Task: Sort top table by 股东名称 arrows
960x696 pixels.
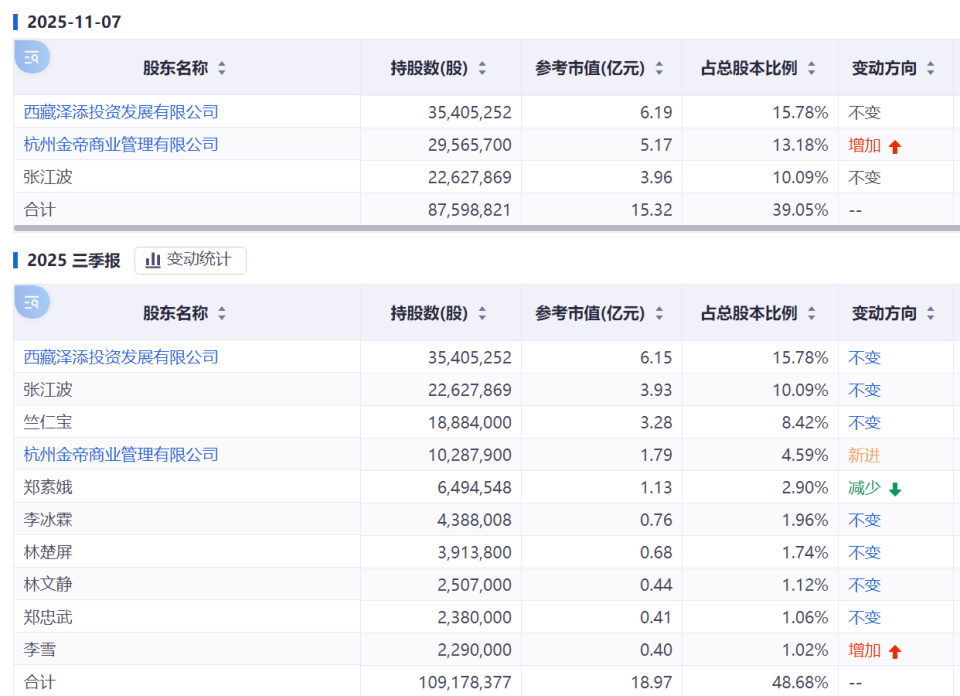Action: [x=222, y=68]
